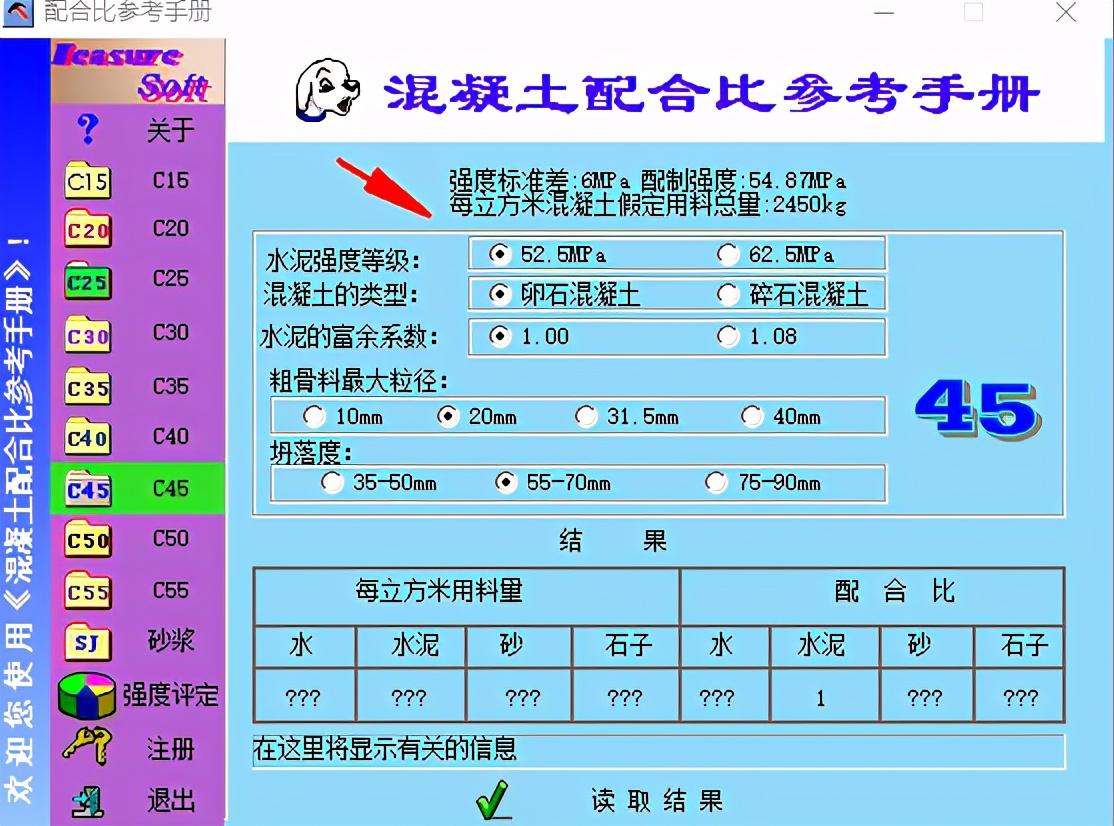Select the green C25 folder icon
Image resolution: width=1114 pixels, height=826 pixels.
(88, 283)
